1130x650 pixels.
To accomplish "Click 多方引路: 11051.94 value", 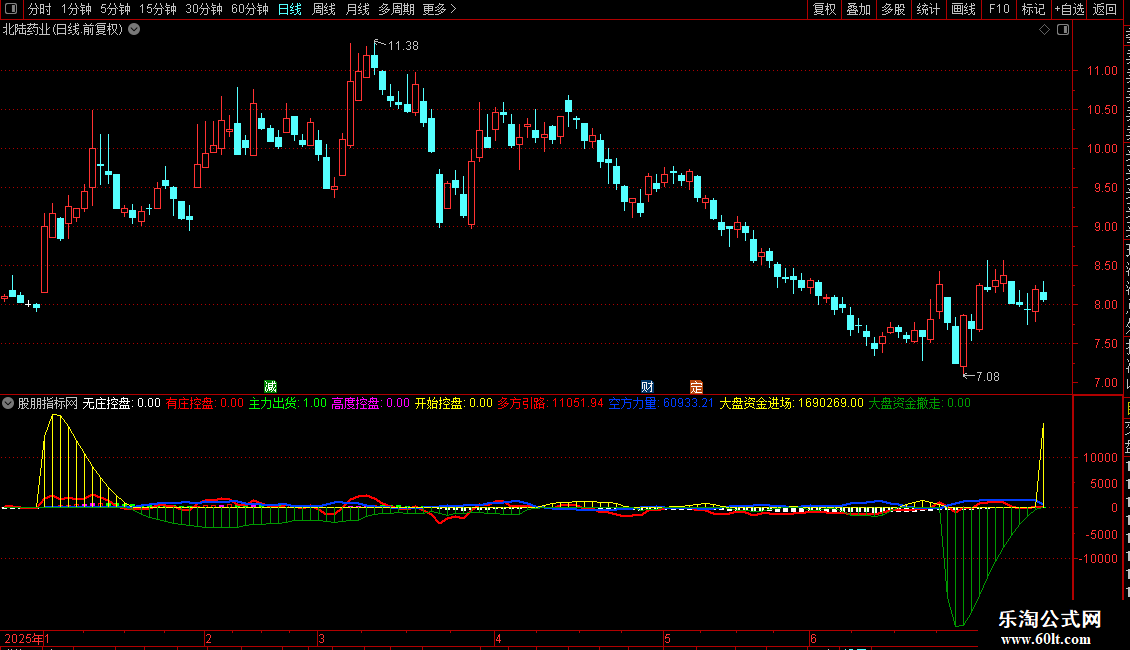I will pyautogui.click(x=550, y=404).
